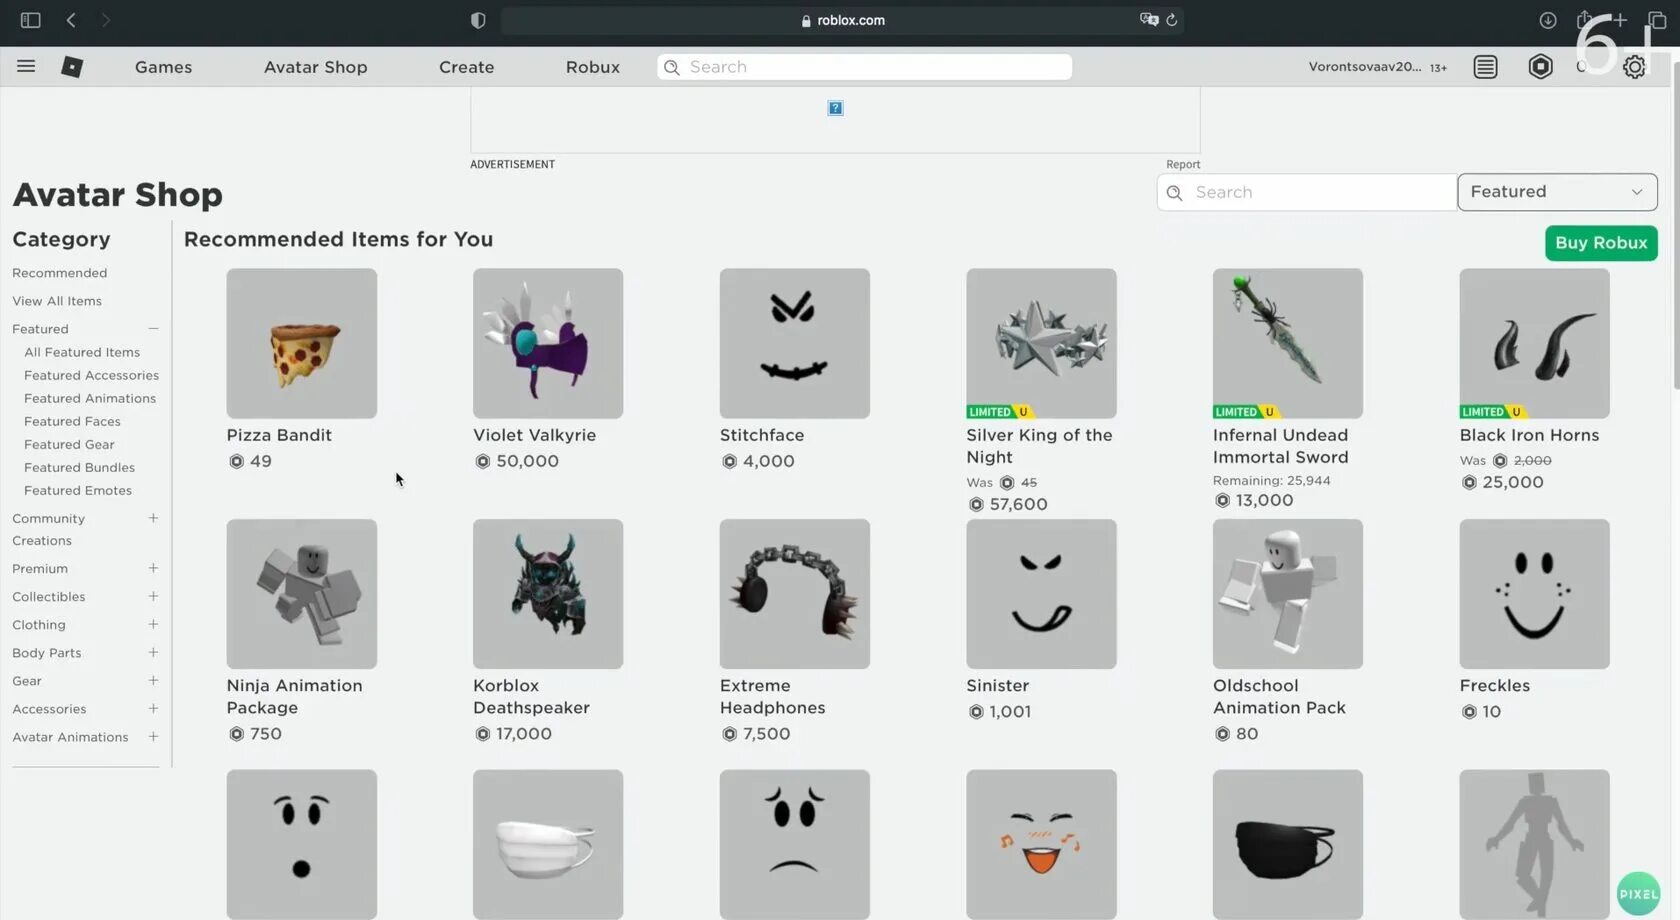Expand the Accessories category
Image resolution: width=1680 pixels, height=920 pixels.
click(x=153, y=708)
